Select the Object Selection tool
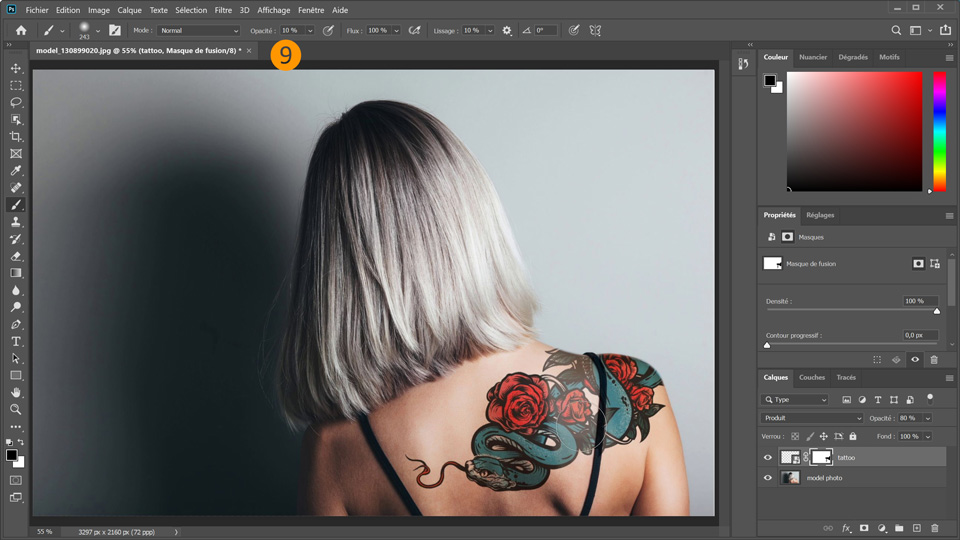960x540 pixels. pyautogui.click(x=16, y=119)
